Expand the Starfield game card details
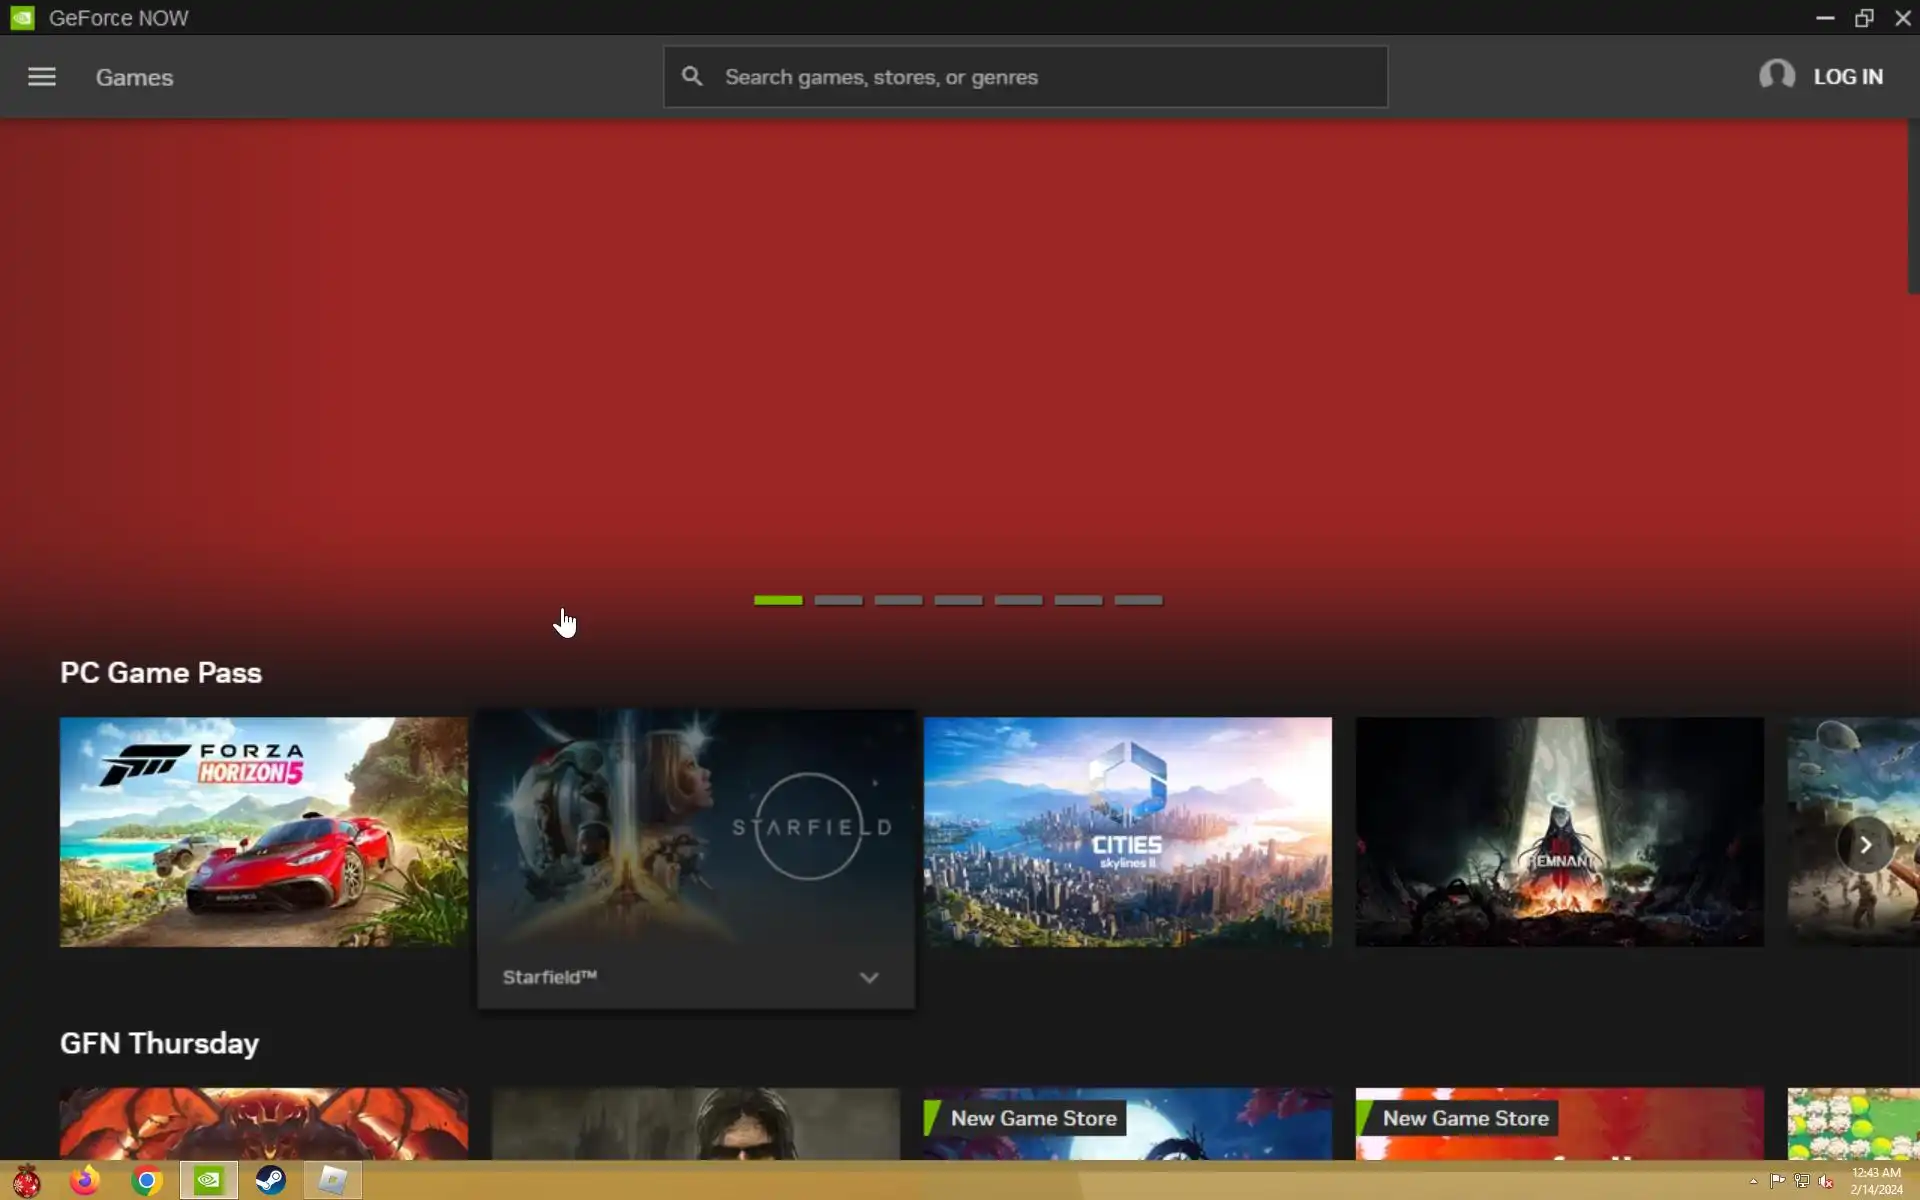Screen dimensions: 1920x1200 point(869,978)
